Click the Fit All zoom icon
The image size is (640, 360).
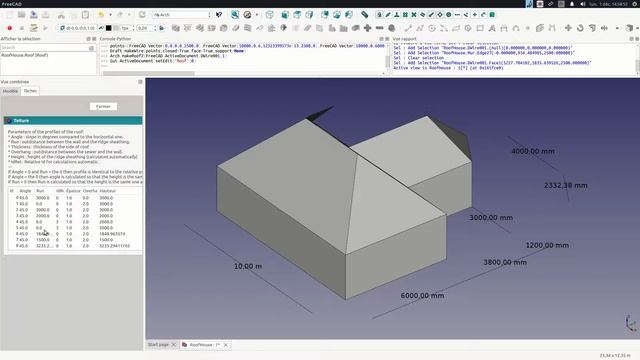(x=235, y=15)
